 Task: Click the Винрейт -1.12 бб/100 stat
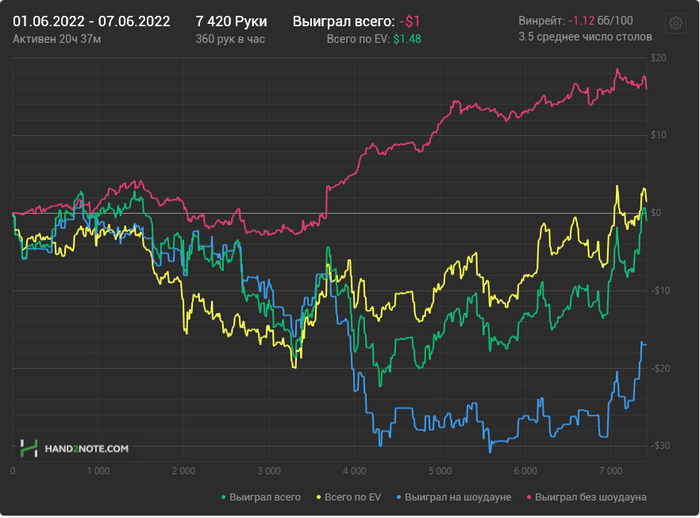[x=575, y=21]
